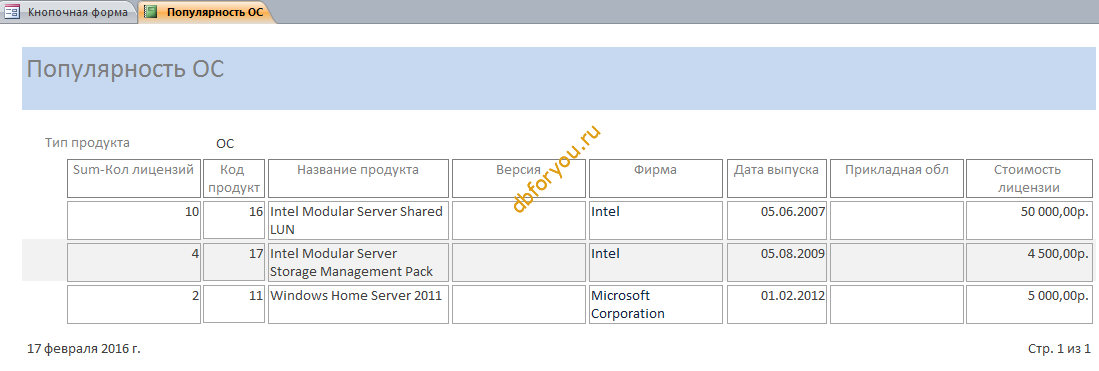Select the Sum-Кол лицензий column header

click(x=134, y=178)
